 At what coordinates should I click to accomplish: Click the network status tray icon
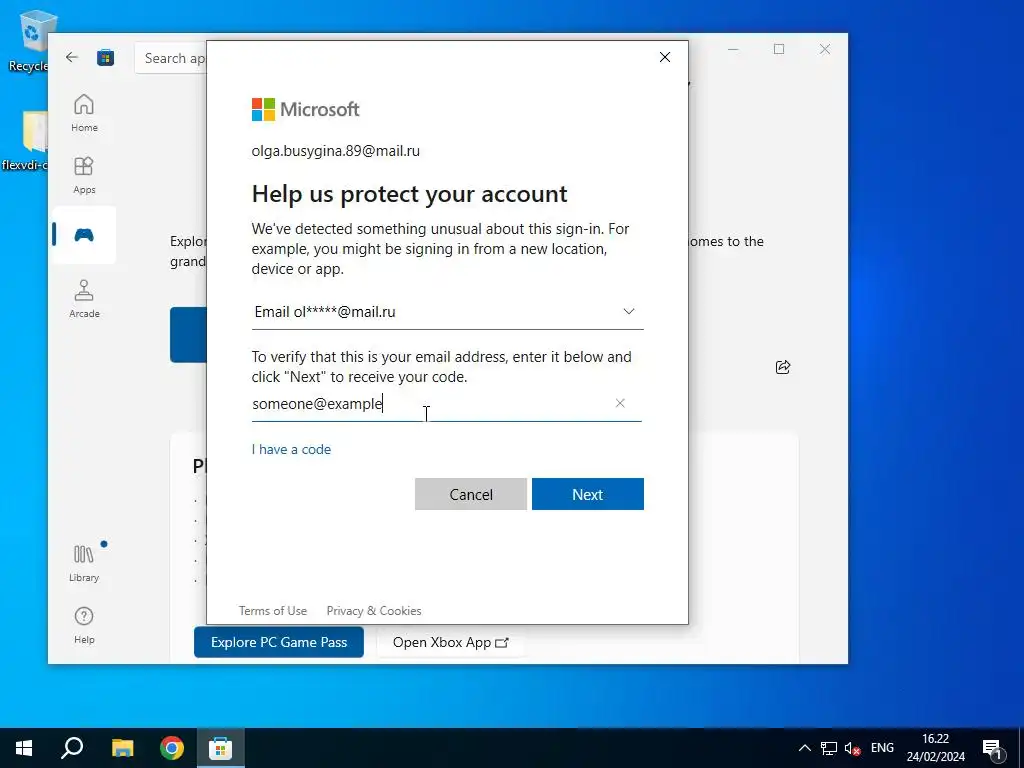829,748
